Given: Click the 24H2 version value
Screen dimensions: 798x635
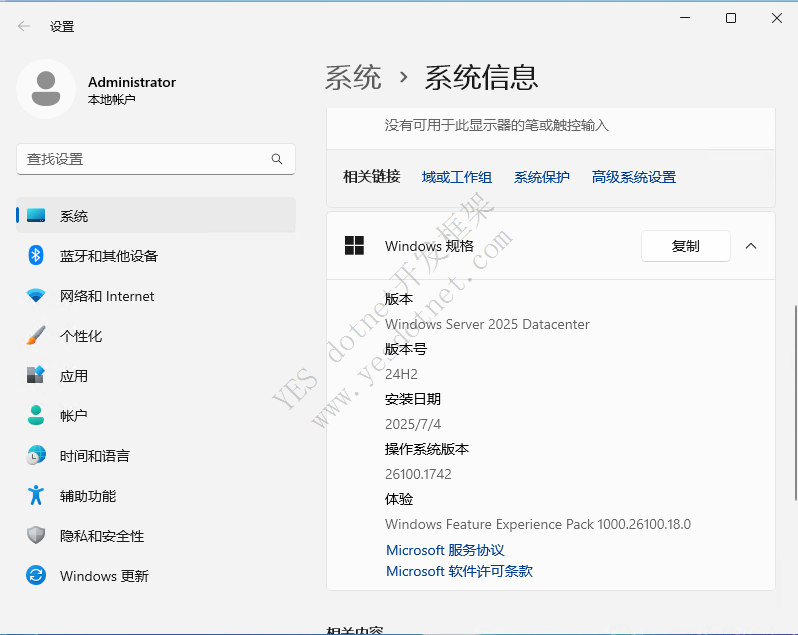Looking at the screenshot, I should [x=401, y=374].
